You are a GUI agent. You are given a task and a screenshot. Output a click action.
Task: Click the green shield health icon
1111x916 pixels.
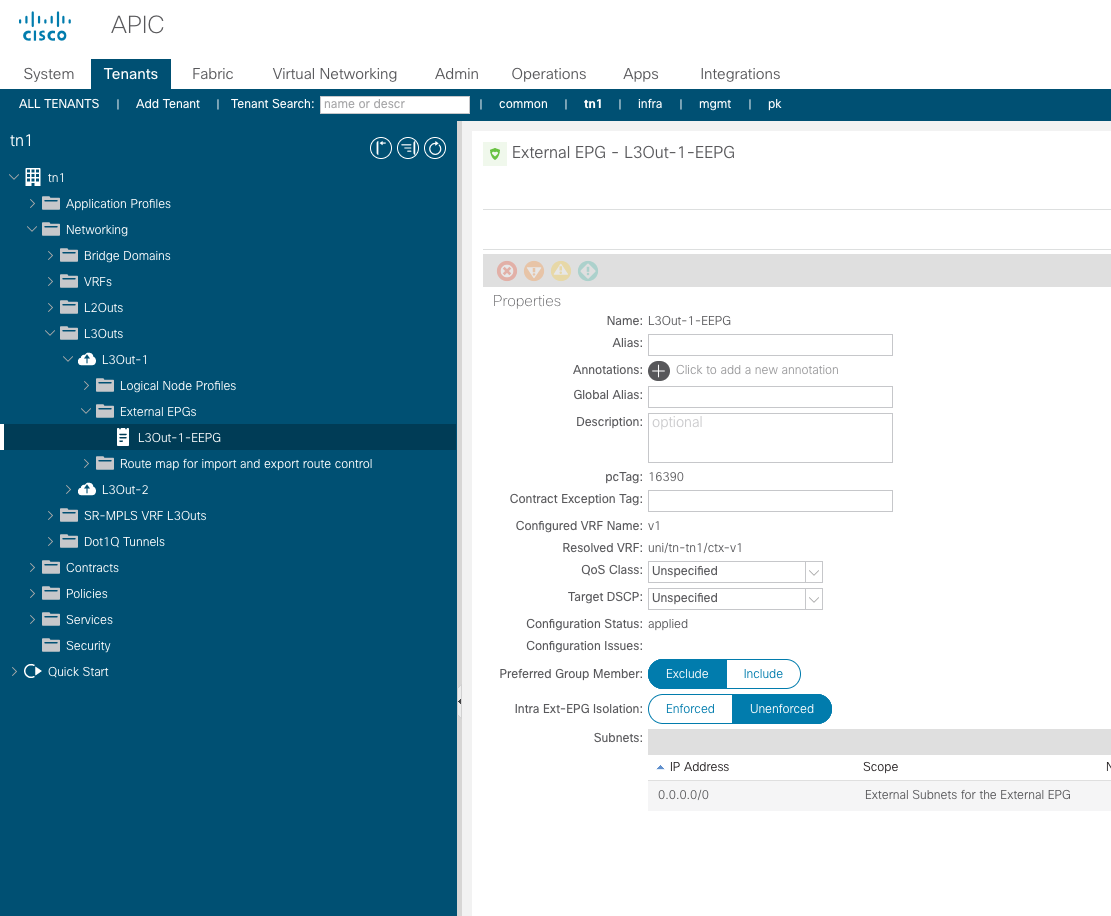point(494,154)
